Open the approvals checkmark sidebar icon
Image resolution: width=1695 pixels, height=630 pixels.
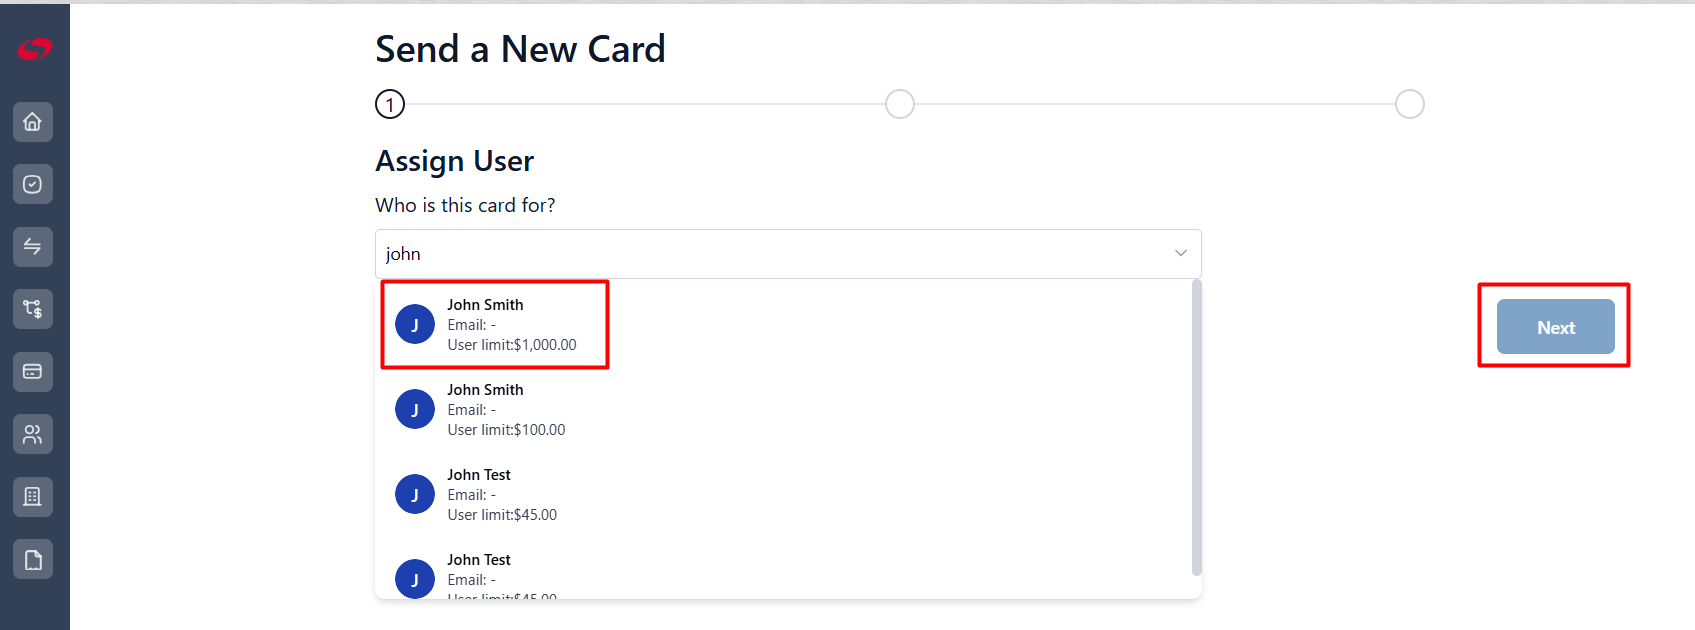(33, 184)
